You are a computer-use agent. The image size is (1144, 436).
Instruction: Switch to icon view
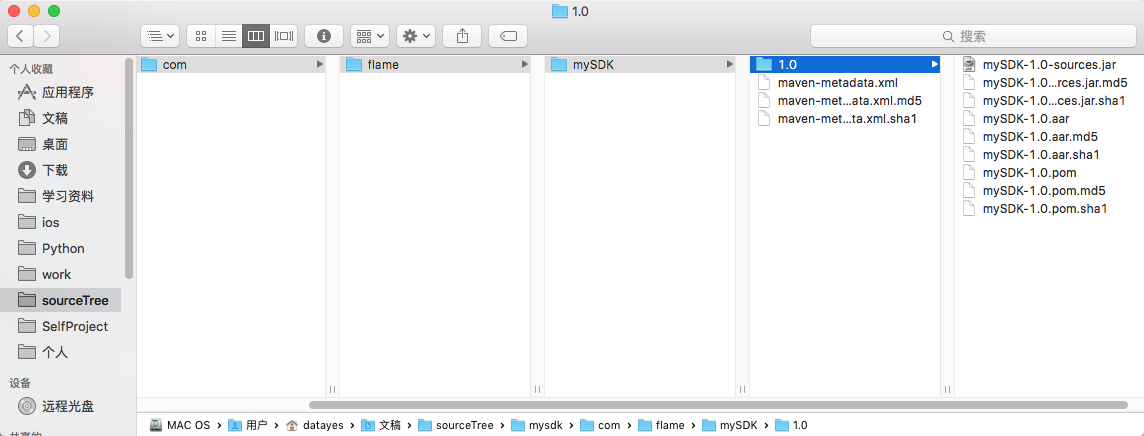pyautogui.click(x=201, y=35)
